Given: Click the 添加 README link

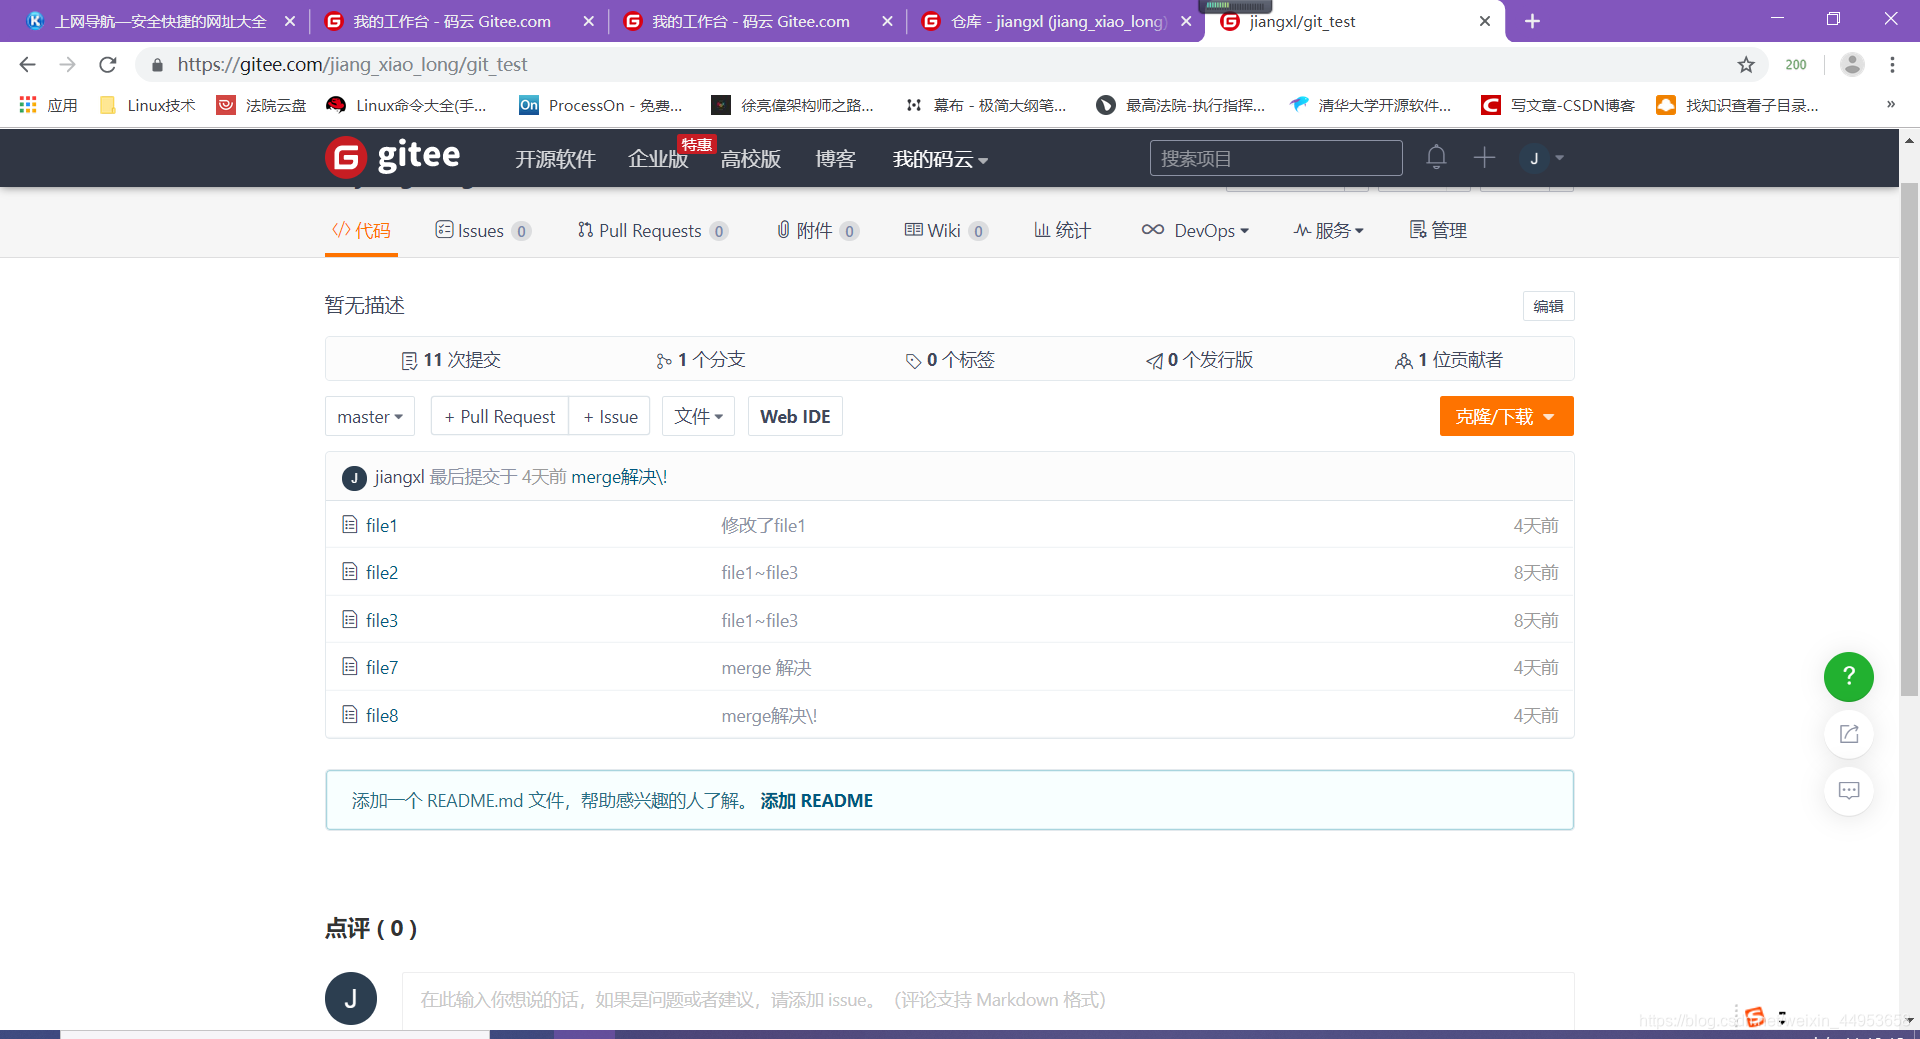Looking at the screenshot, I should pyautogui.click(x=816, y=800).
